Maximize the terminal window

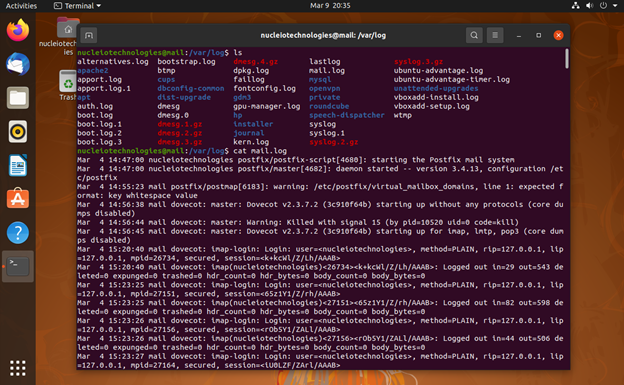[x=538, y=35]
